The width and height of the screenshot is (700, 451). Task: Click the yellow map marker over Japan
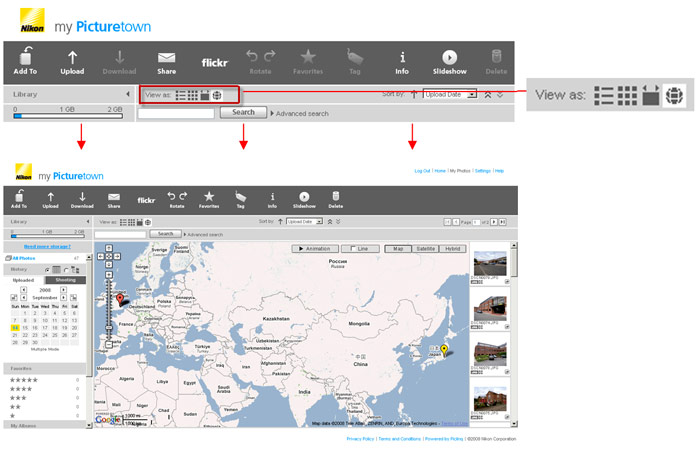444,350
